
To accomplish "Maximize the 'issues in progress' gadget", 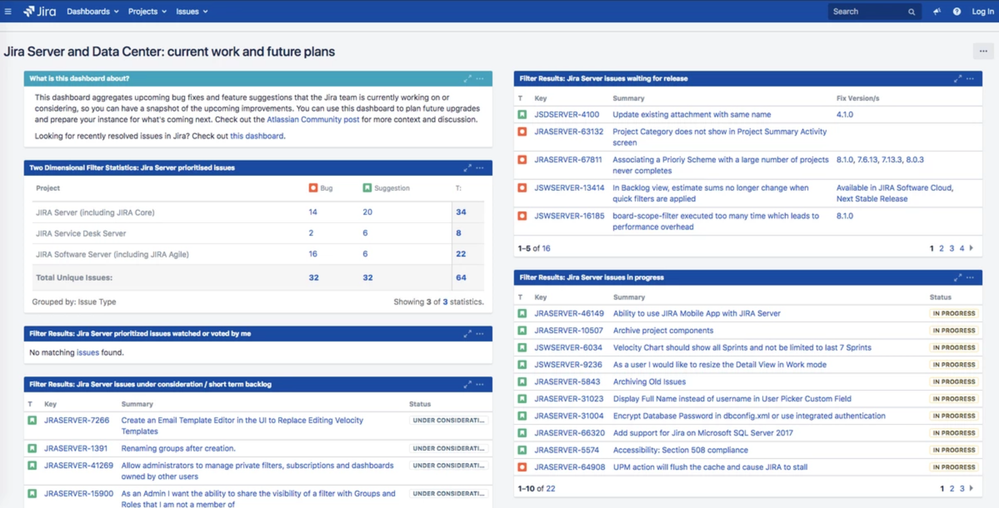I will [958, 277].
